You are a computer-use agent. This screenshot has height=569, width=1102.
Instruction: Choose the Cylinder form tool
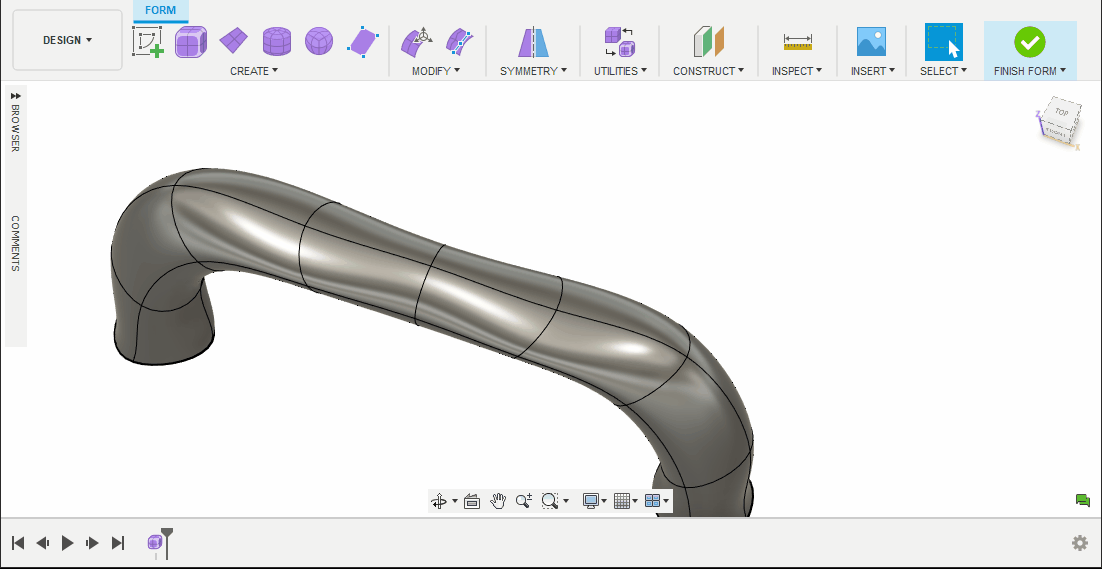click(x=277, y=42)
